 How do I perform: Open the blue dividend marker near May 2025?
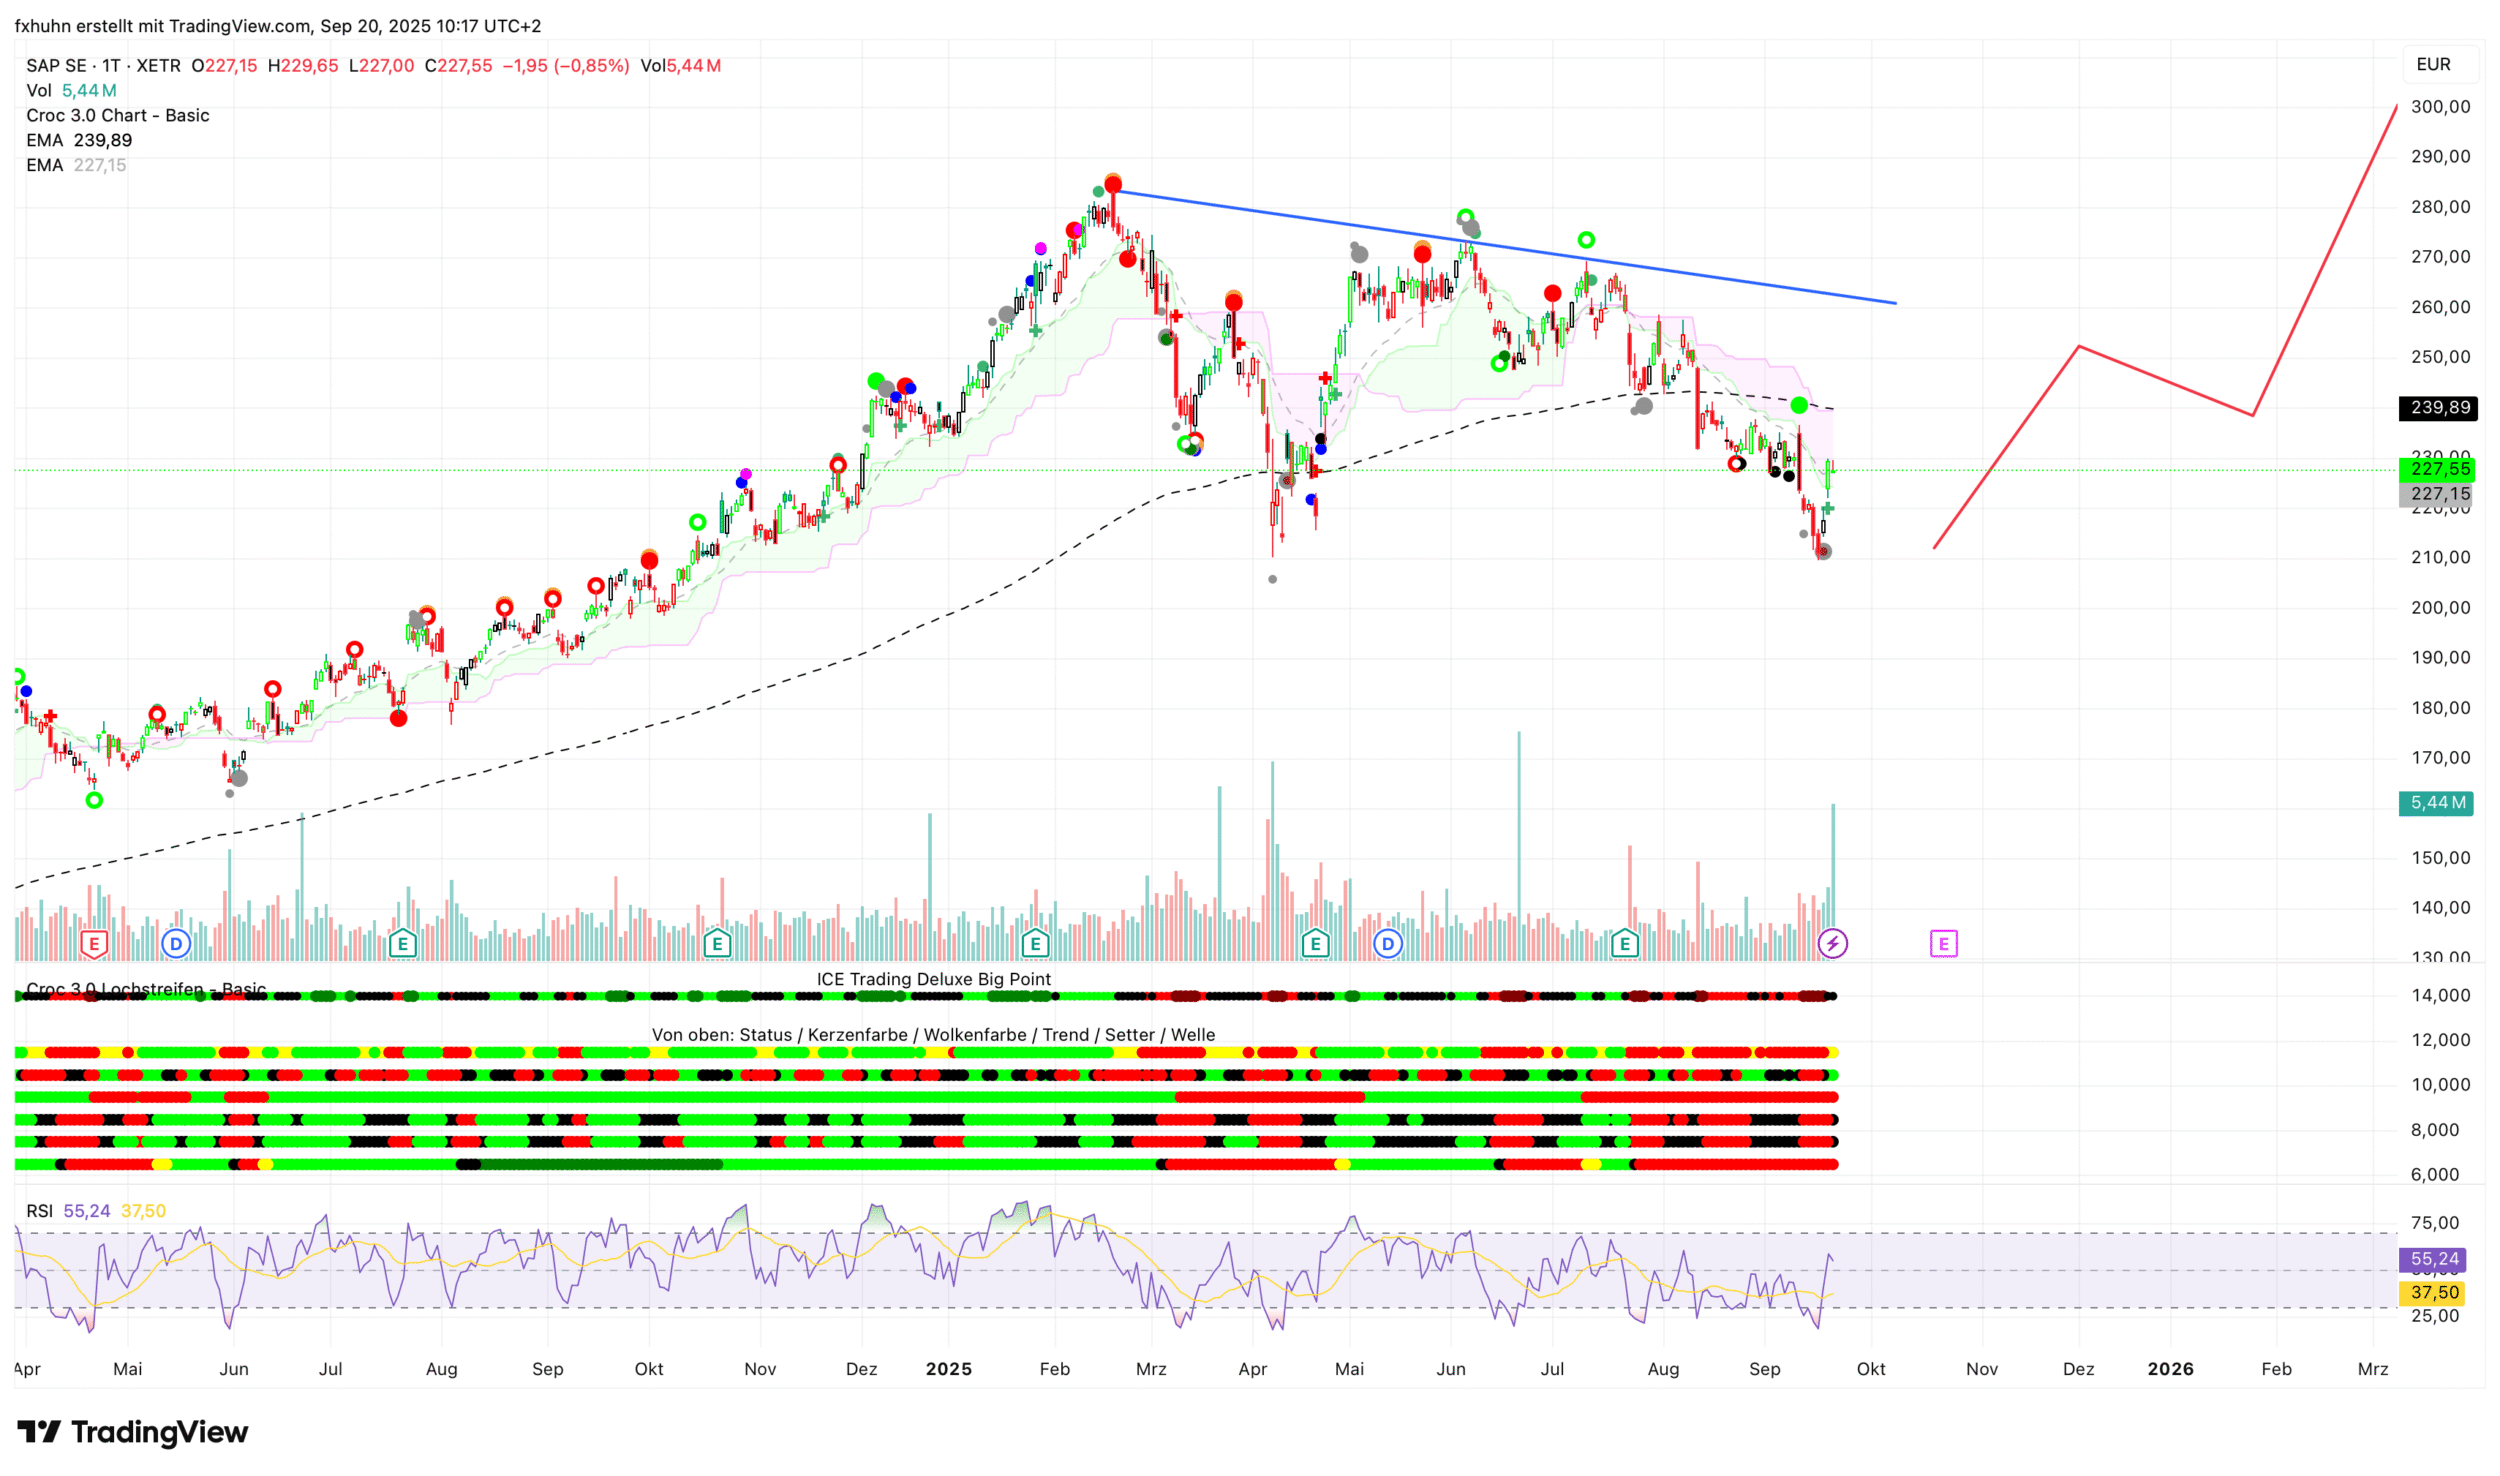tap(1387, 944)
